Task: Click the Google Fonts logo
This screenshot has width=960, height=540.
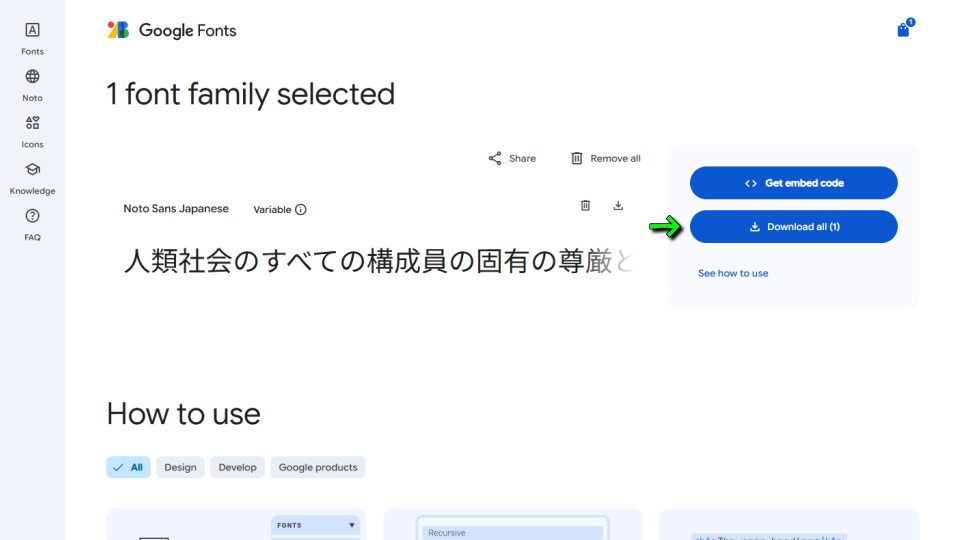Action: coord(172,30)
